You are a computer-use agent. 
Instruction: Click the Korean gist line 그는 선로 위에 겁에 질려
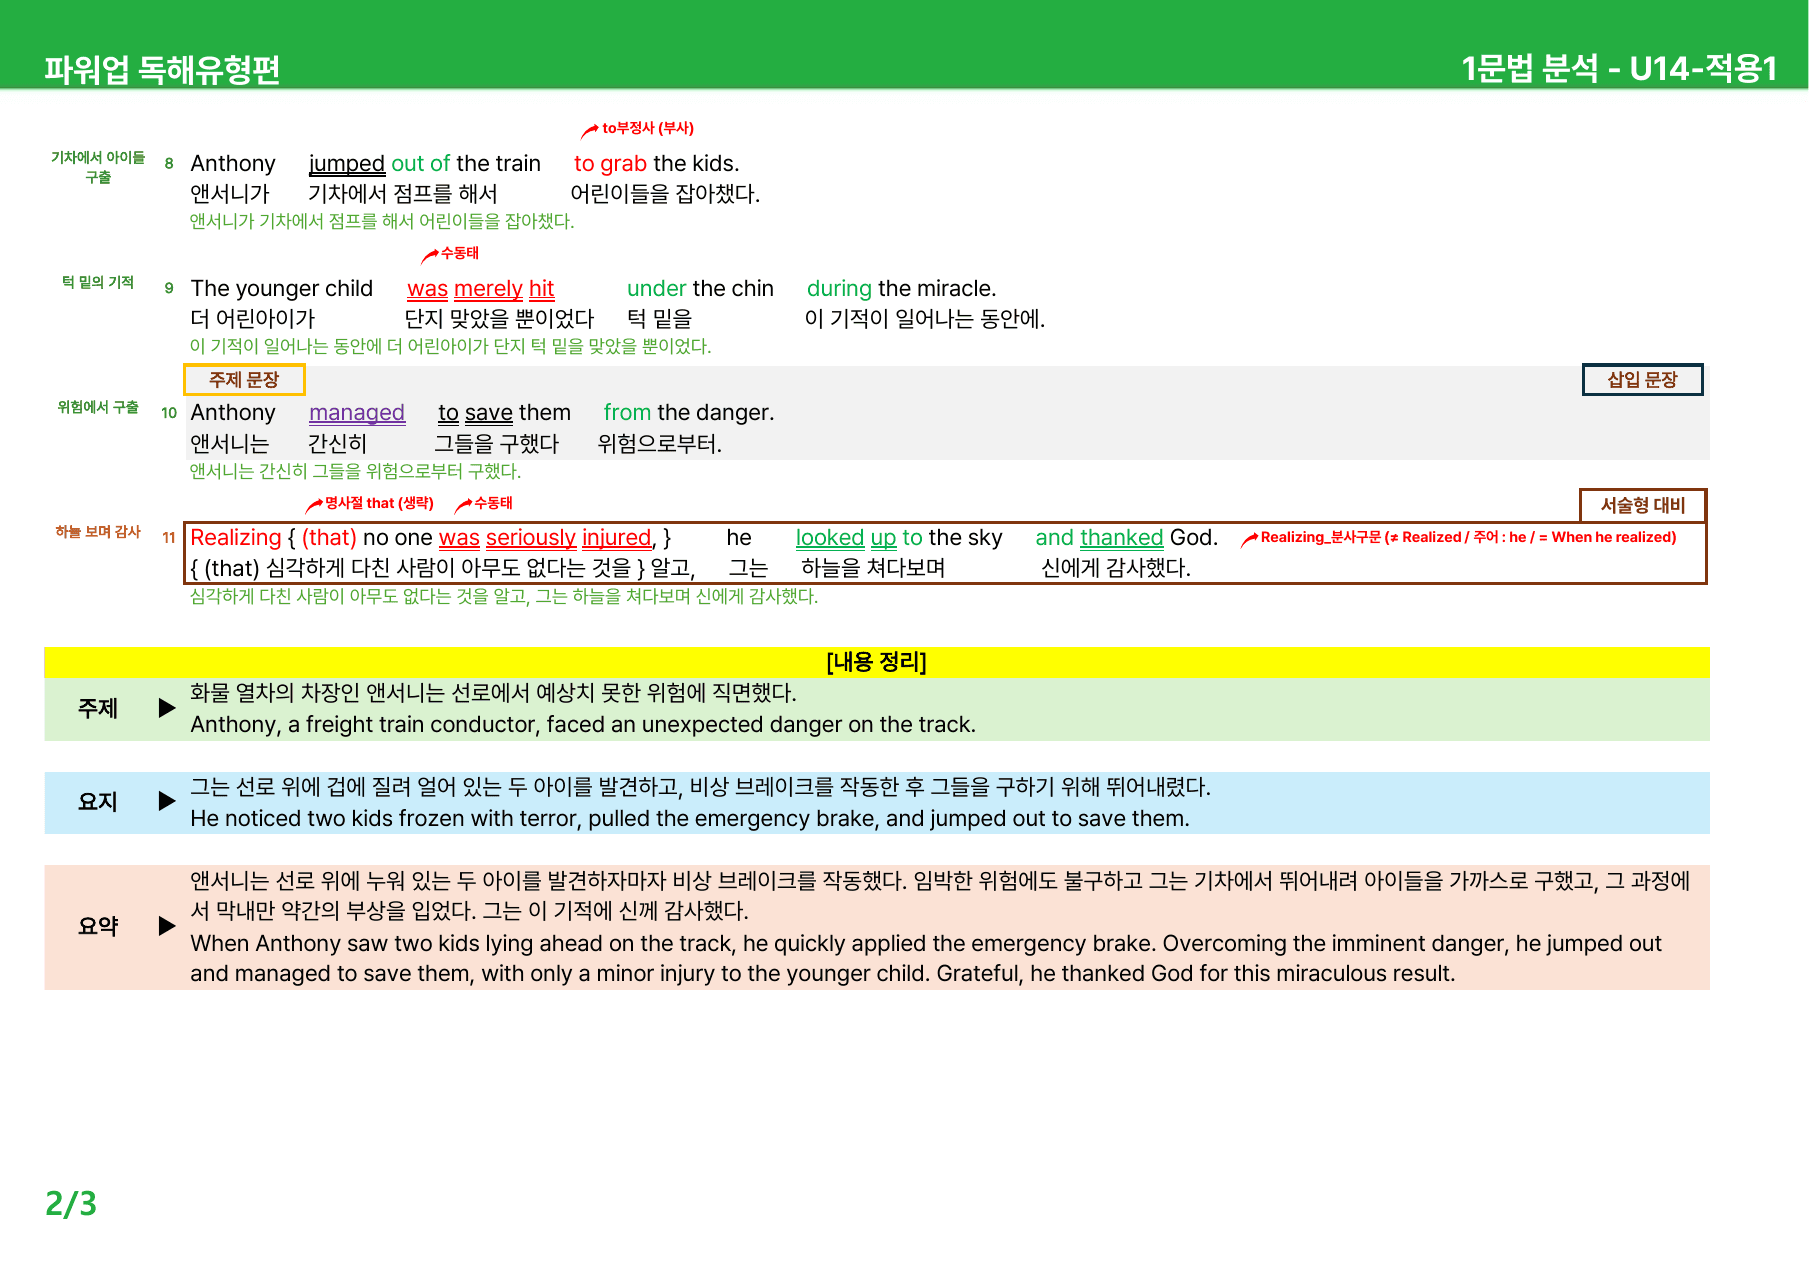pyautogui.click(x=700, y=787)
